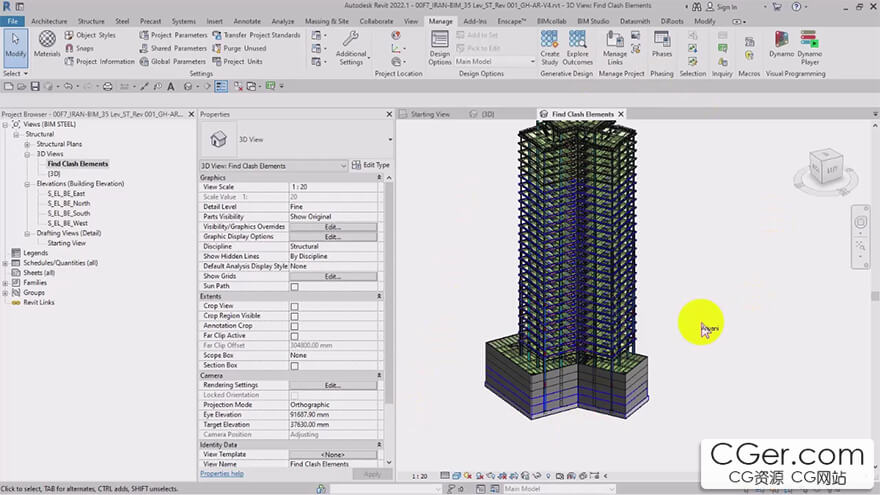Toggle Sun Path checkbox
Image resolution: width=880 pixels, height=495 pixels.
click(x=294, y=287)
